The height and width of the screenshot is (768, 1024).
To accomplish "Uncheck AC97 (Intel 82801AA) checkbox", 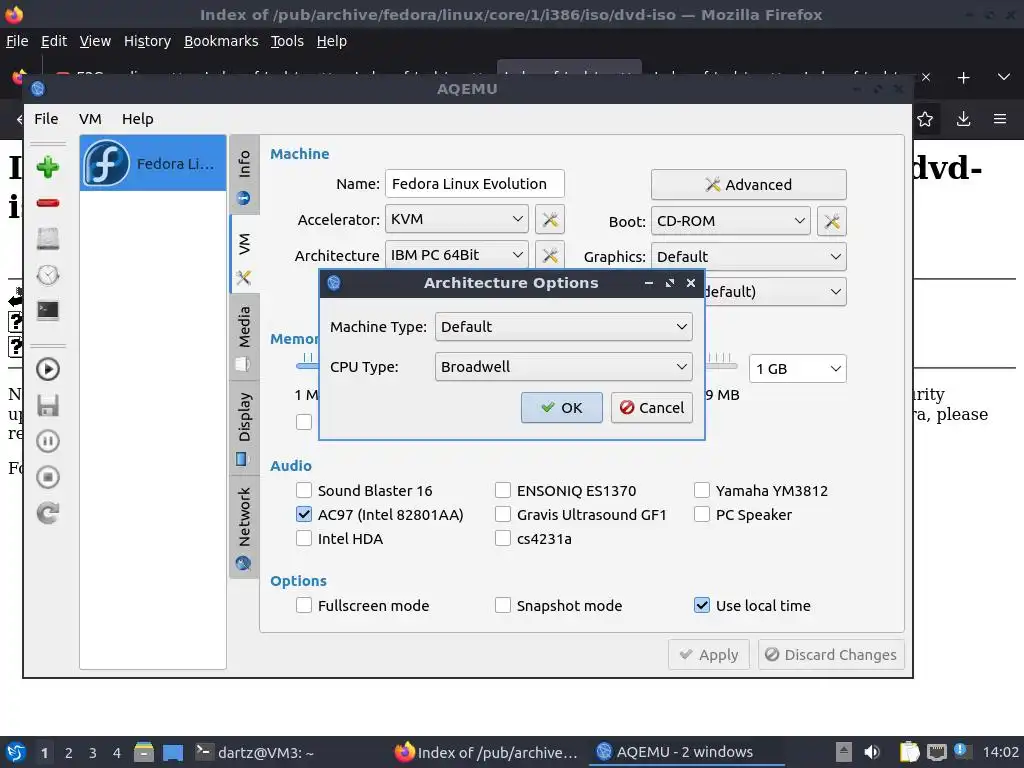I will coord(304,515).
